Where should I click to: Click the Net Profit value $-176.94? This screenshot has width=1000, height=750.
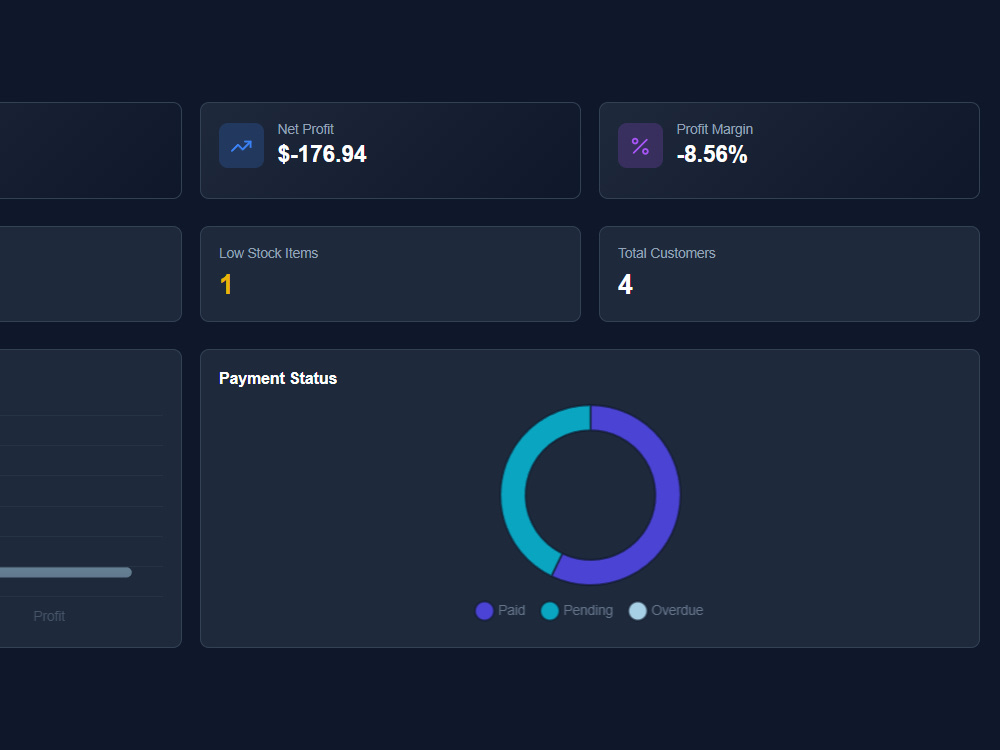point(322,154)
